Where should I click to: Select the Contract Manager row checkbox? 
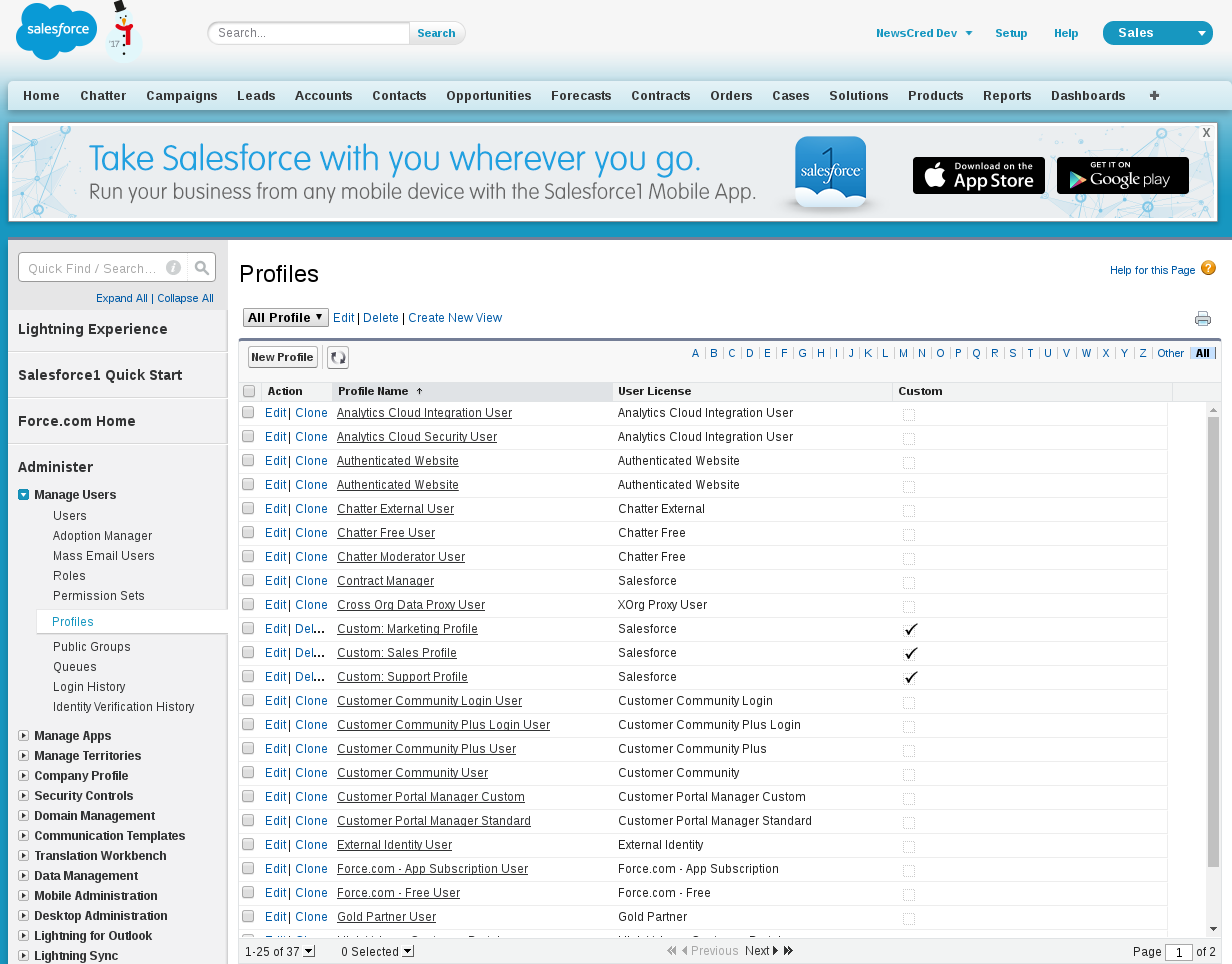coord(248,580)
